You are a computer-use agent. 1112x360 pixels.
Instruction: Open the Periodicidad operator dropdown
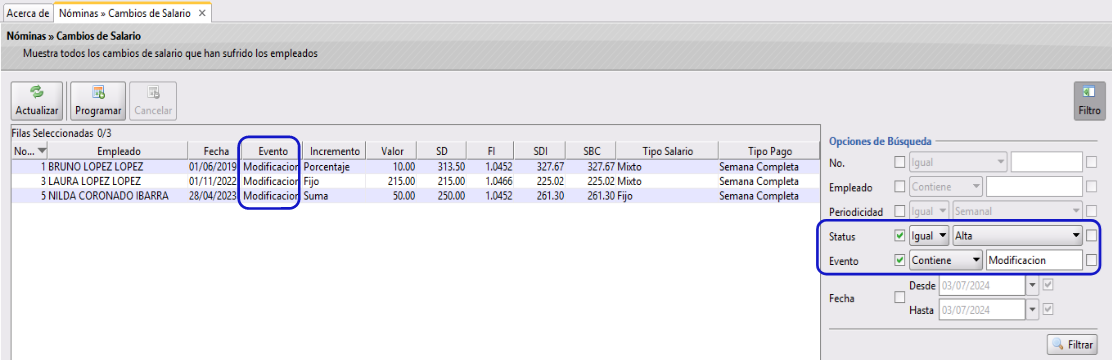[x=929, y=210]
